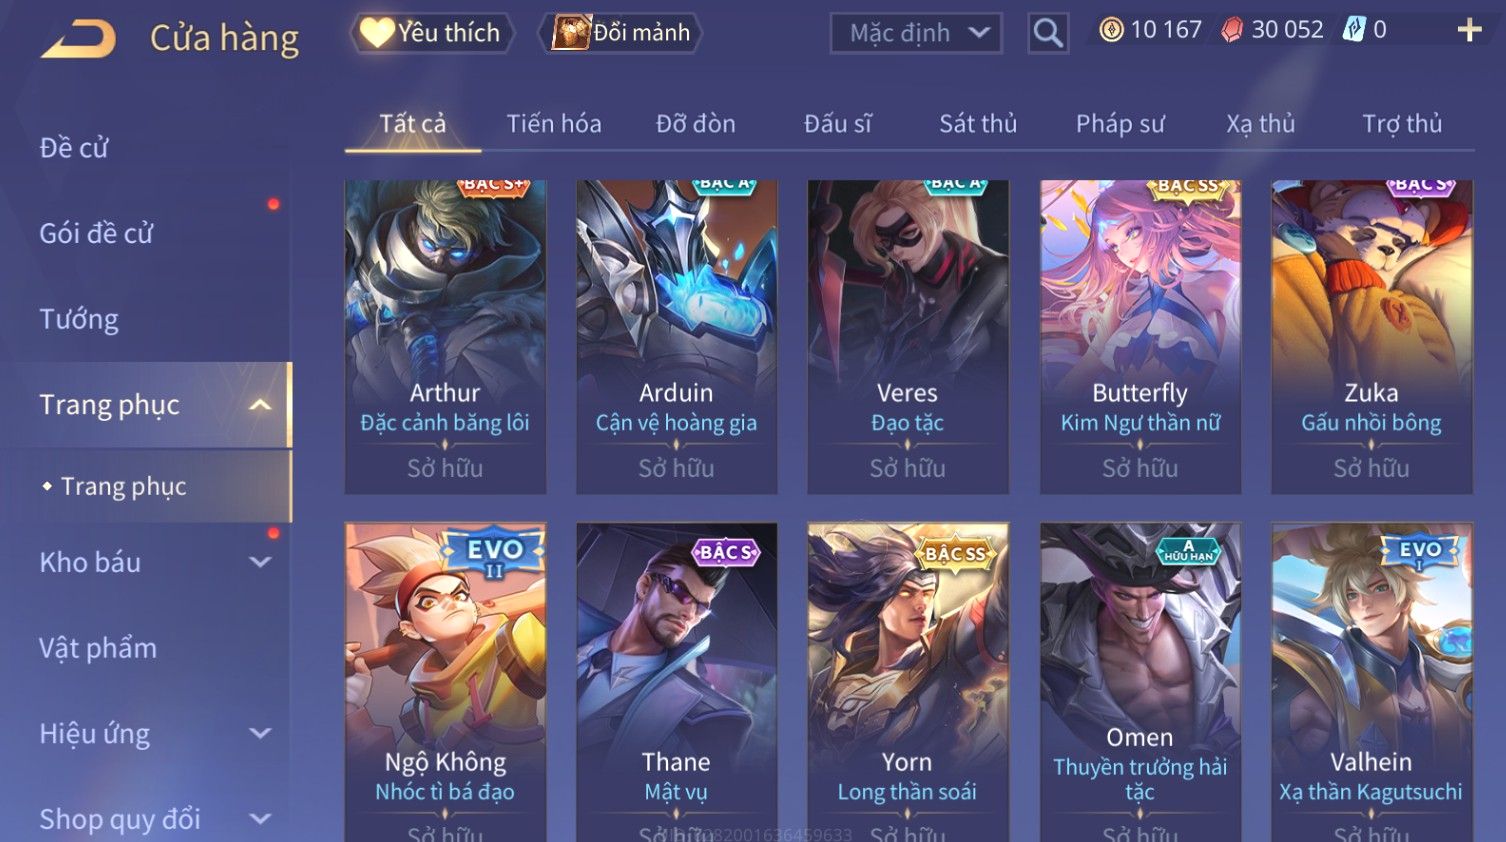Viewport: 1506px width, 842px height.
Task: Expand the Kho báu sidebar section
Action: point(260,562)
